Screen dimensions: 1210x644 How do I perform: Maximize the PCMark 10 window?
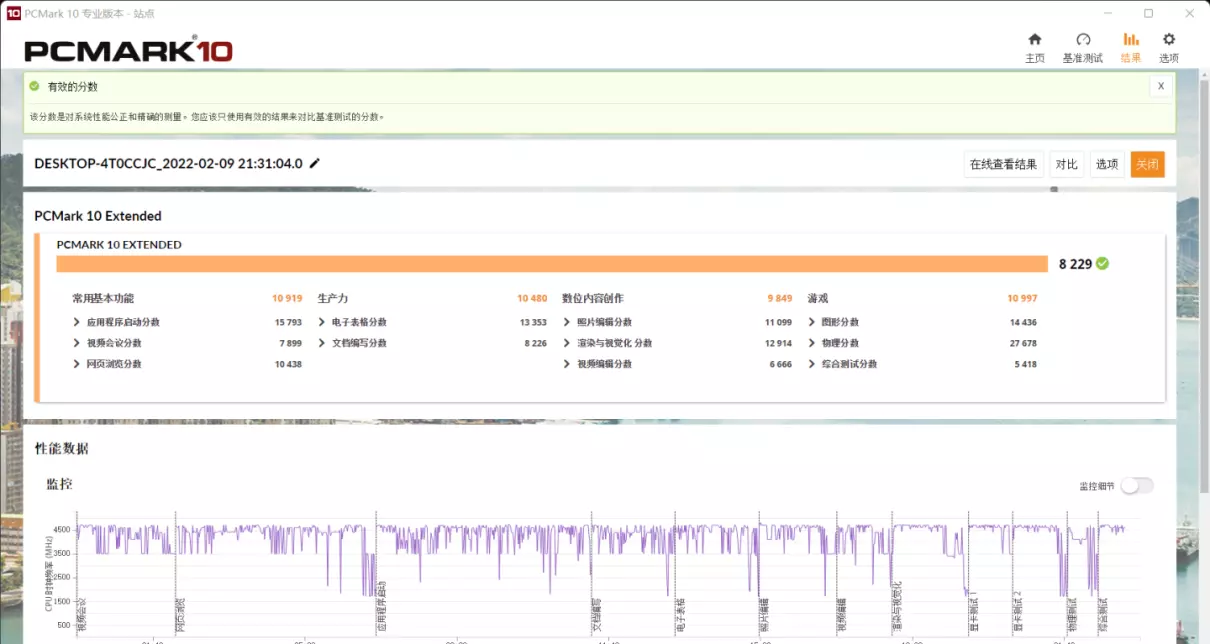coord(1148,13)
